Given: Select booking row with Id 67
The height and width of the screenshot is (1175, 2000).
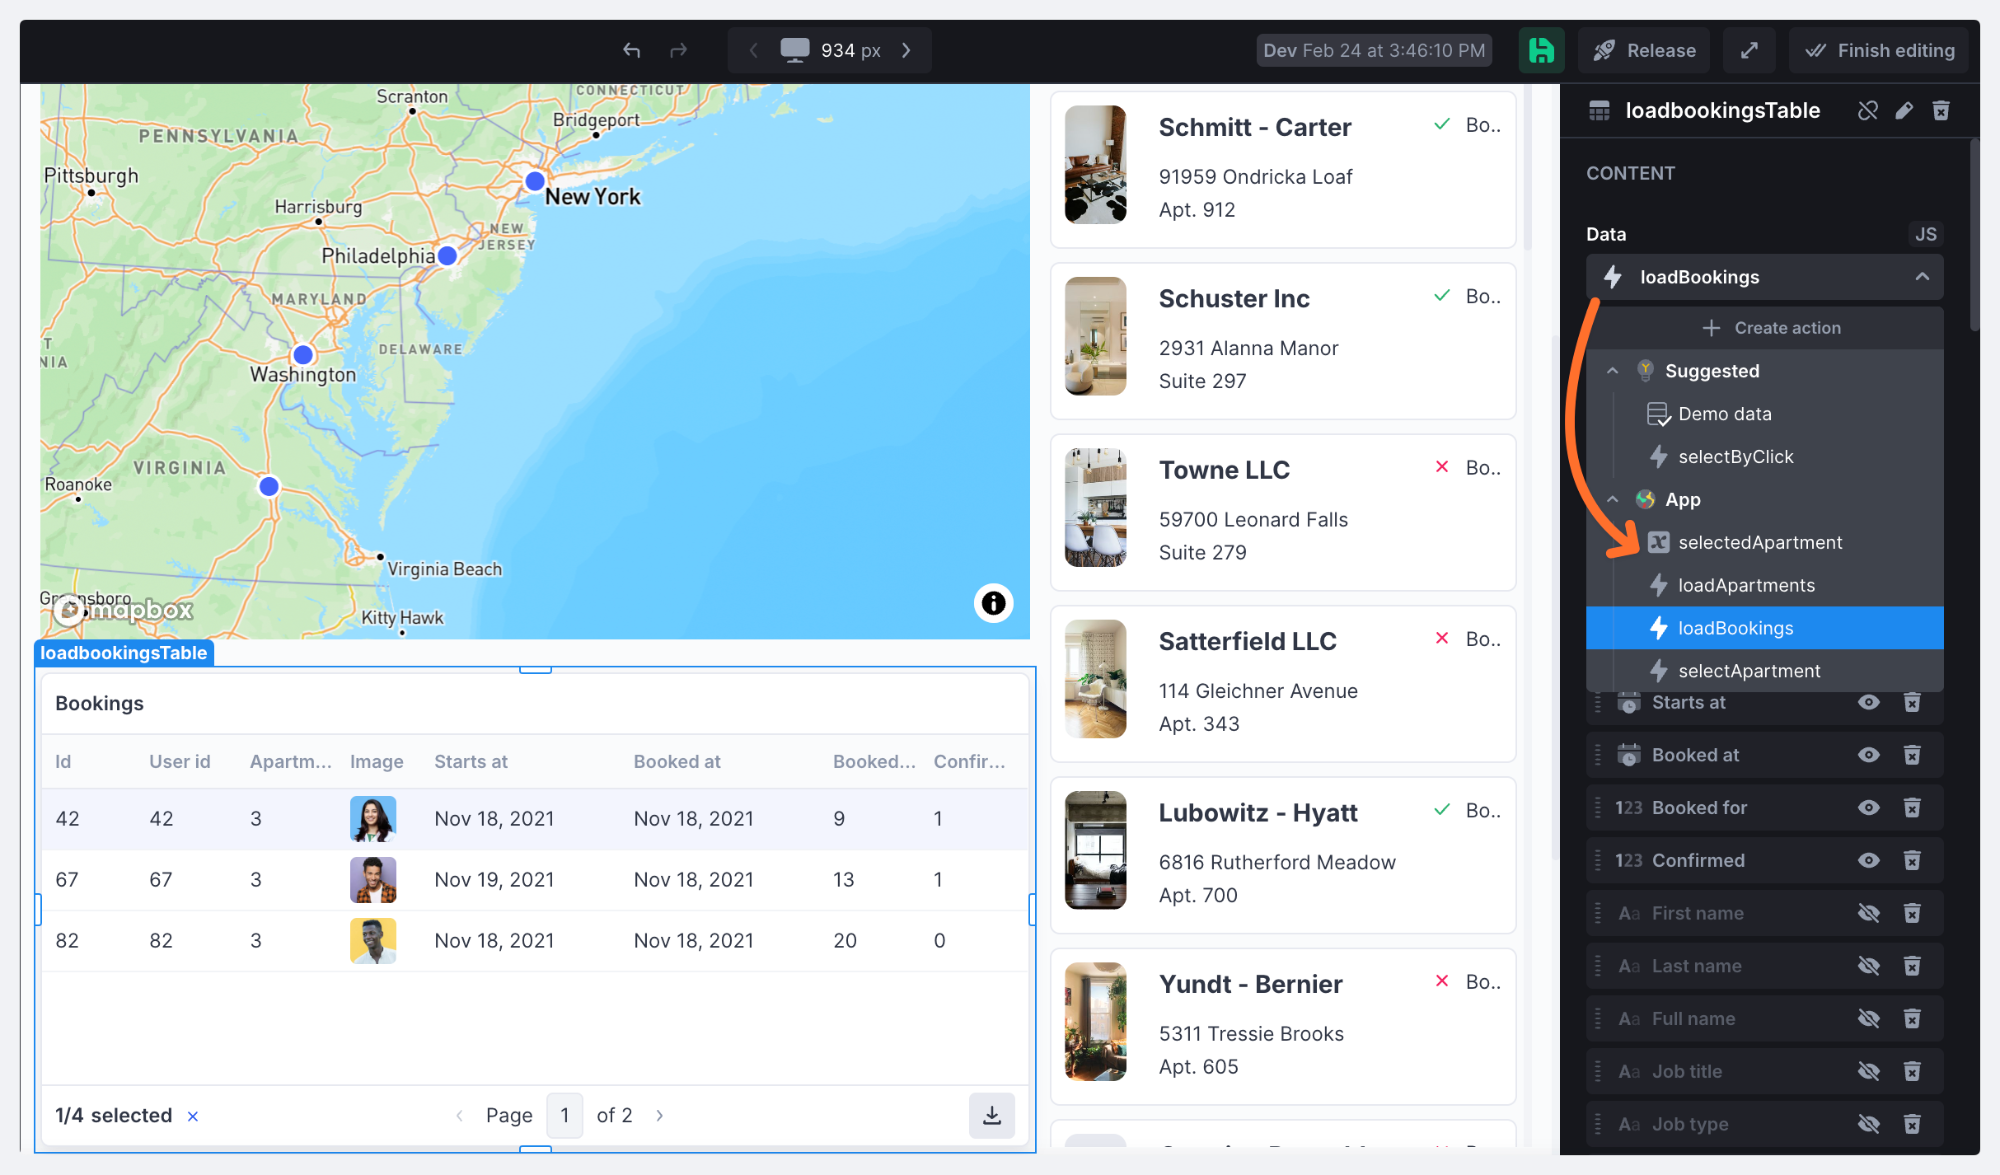Looking at the screenshot, I should click(x=535, y=880).
